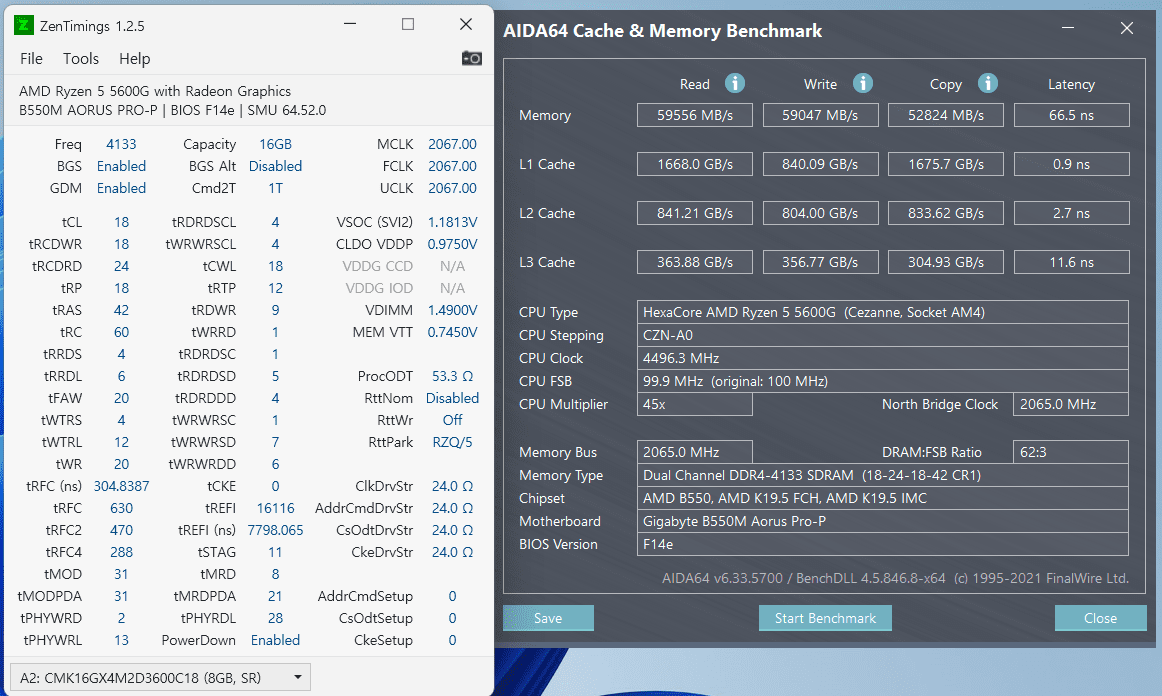Select the L2 Cache Latency field 2.7 ns
Image resolution: width=1162 pixels, height=696 pixels.
pos(1072,213)
